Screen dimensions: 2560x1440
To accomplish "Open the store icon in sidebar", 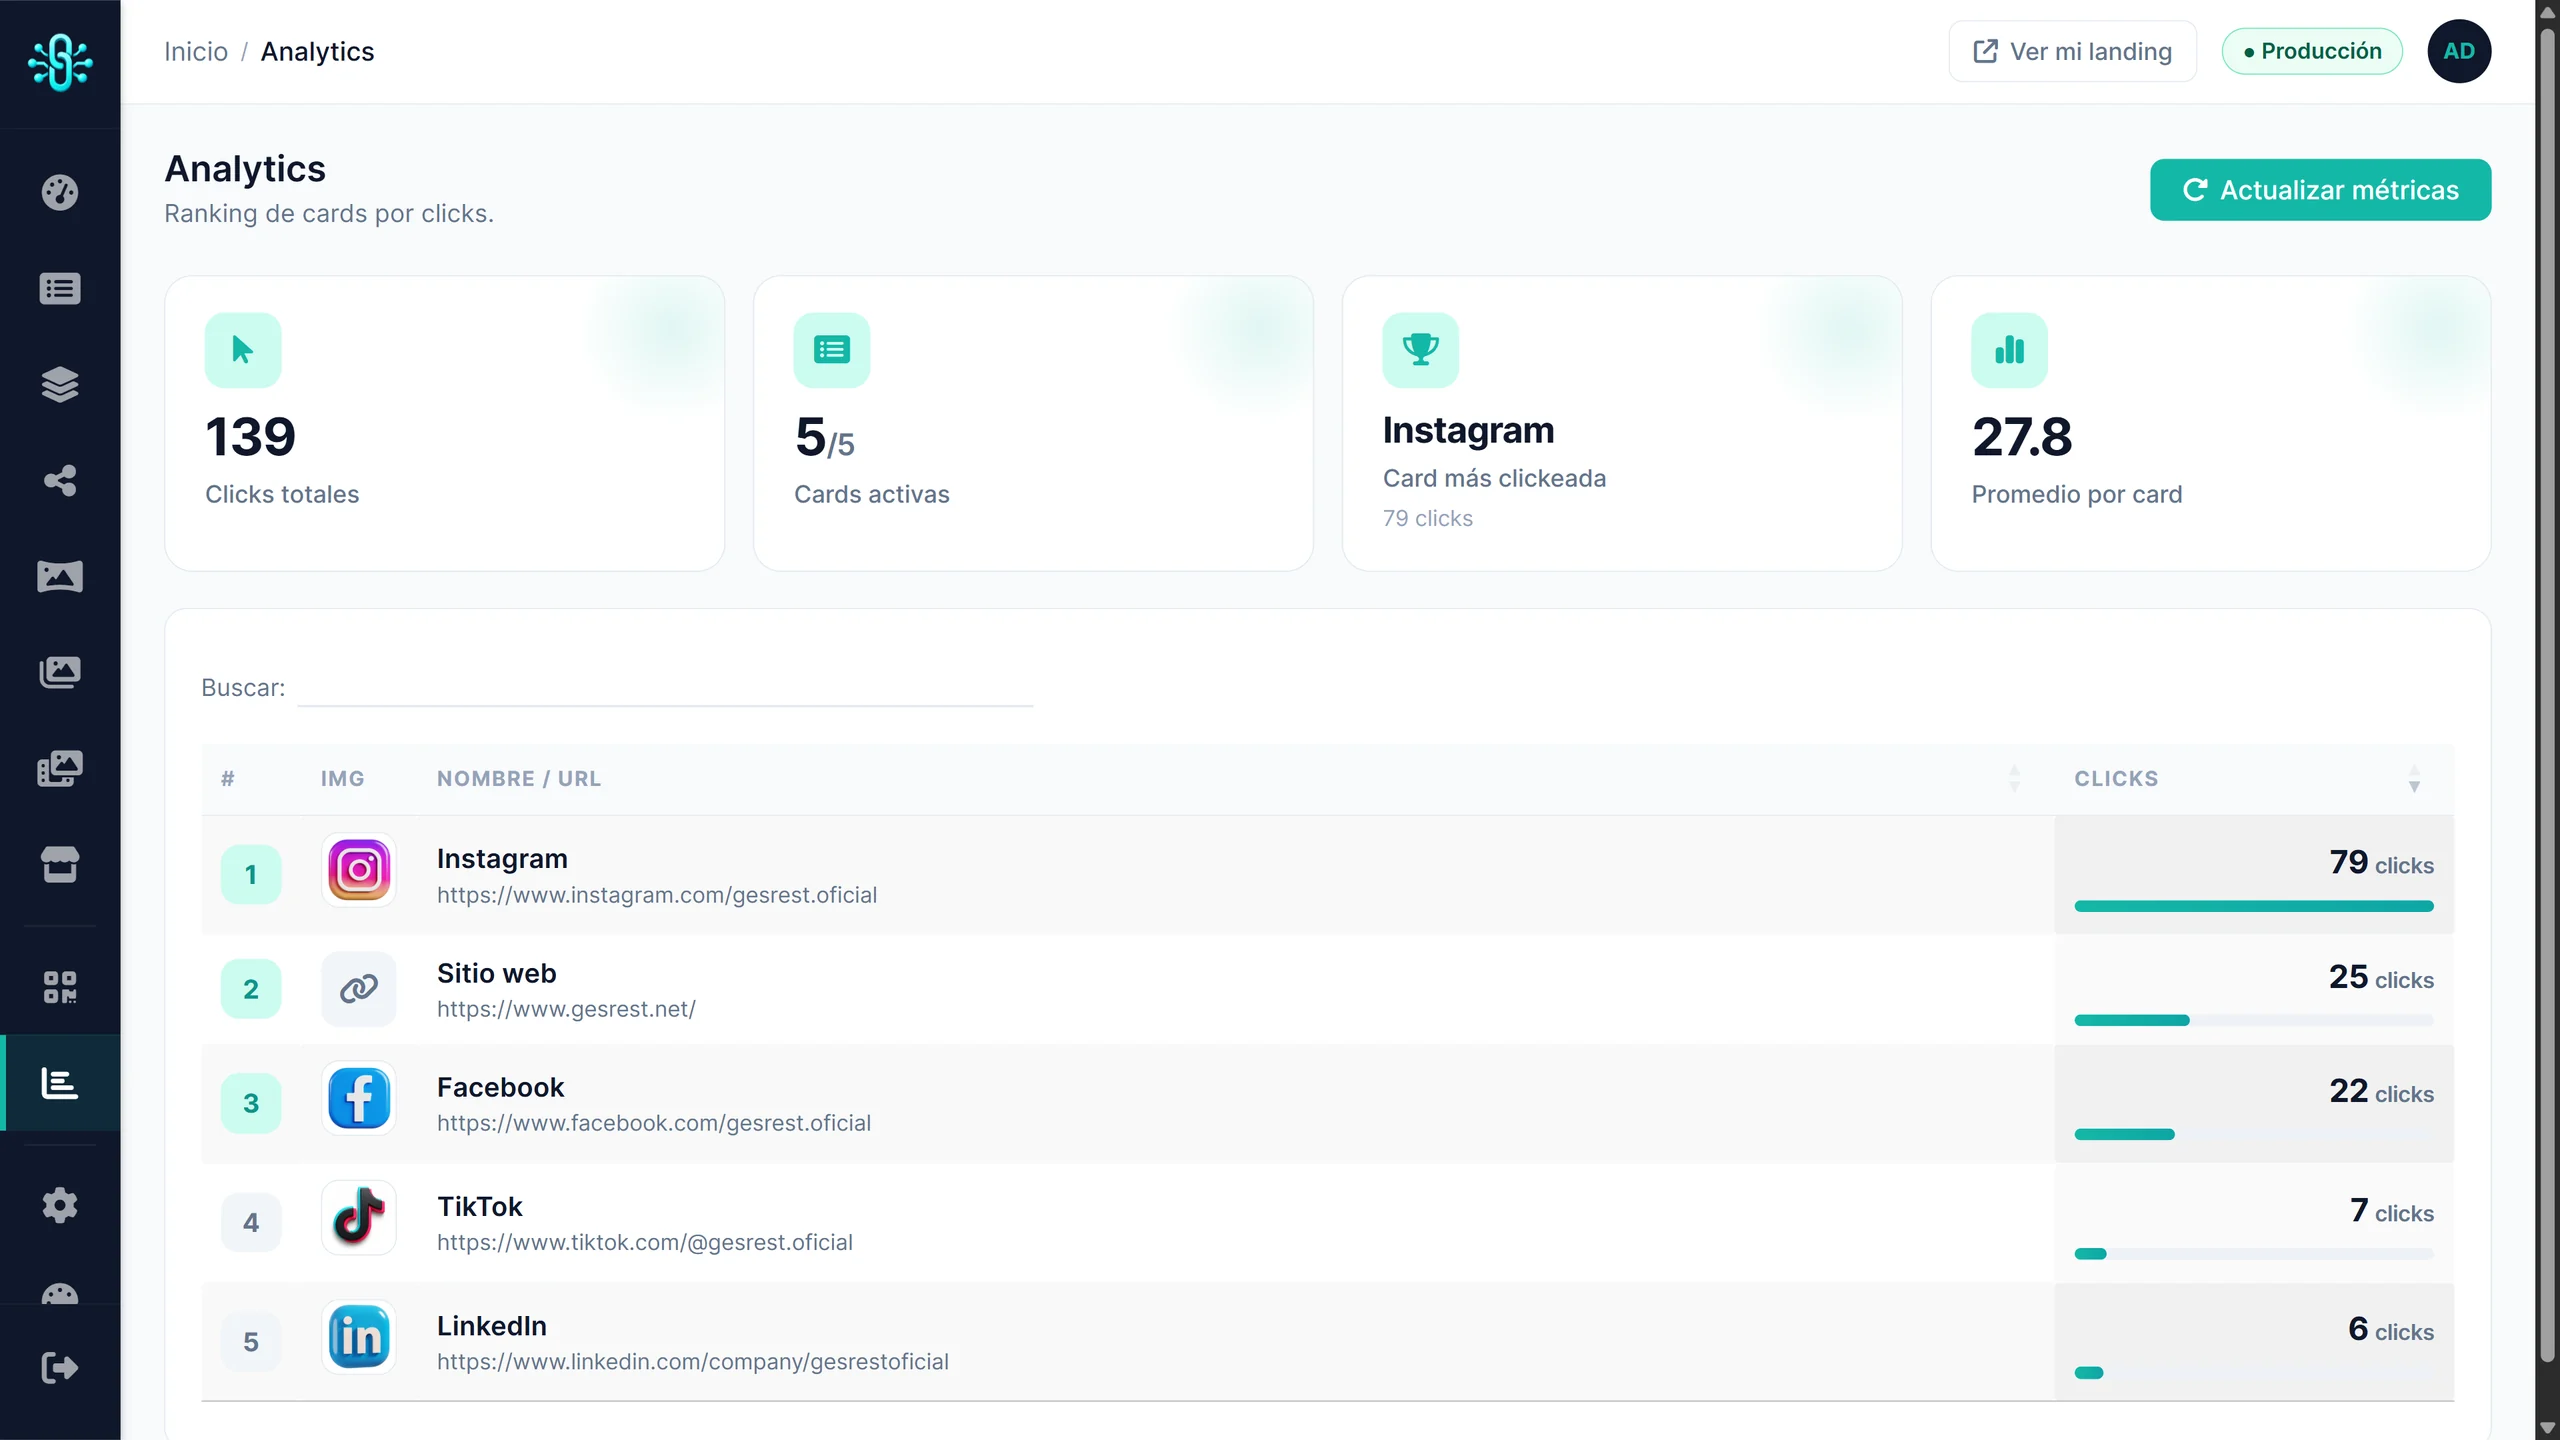I will pyautogui.click(x=60, y=865).
